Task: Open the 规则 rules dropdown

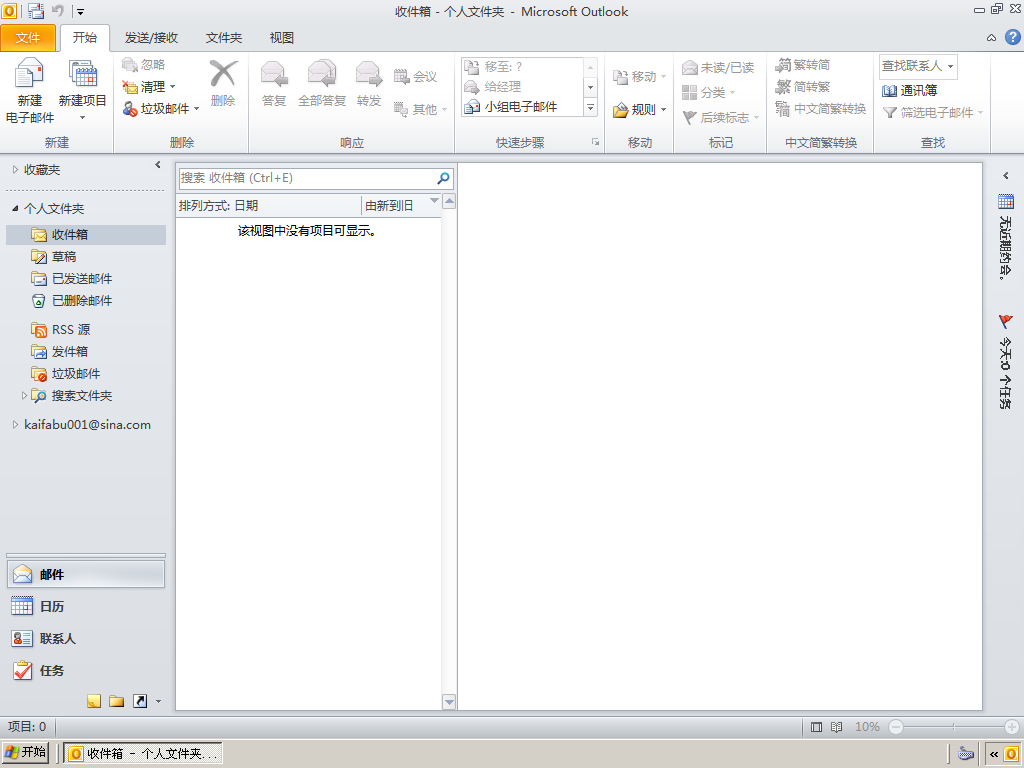Action: tap(639, 110)
